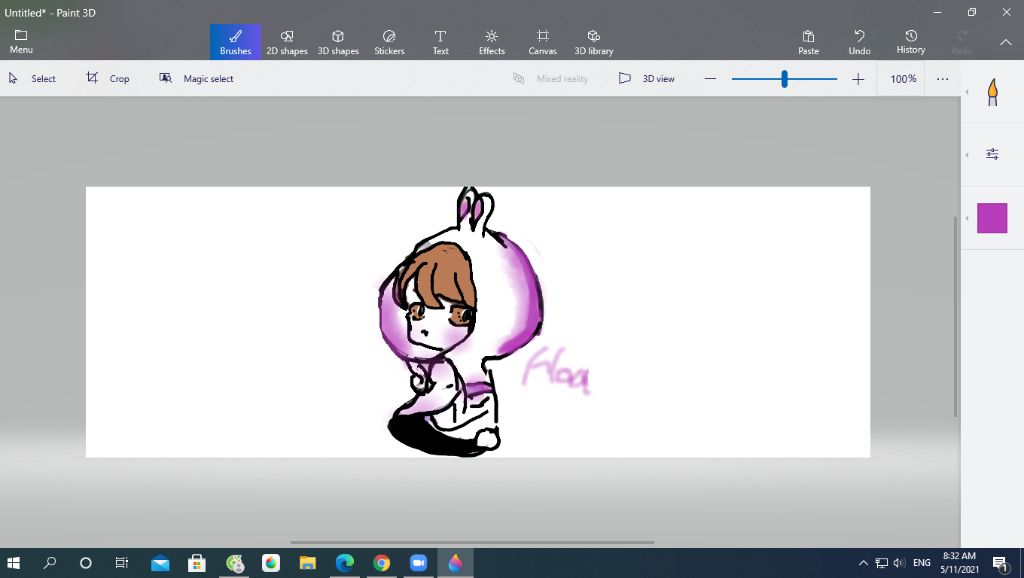Viewport: 1024px width, 578px height.
Task: Open Task View on the taskbar
Action: point(122,562)
